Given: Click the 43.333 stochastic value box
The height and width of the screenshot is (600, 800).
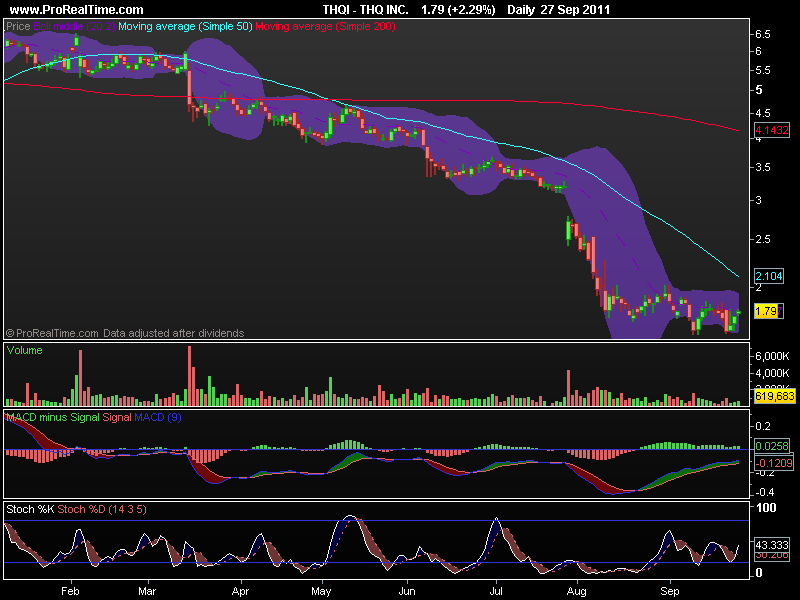Looking at the screenshot, I should click(772, 545).
